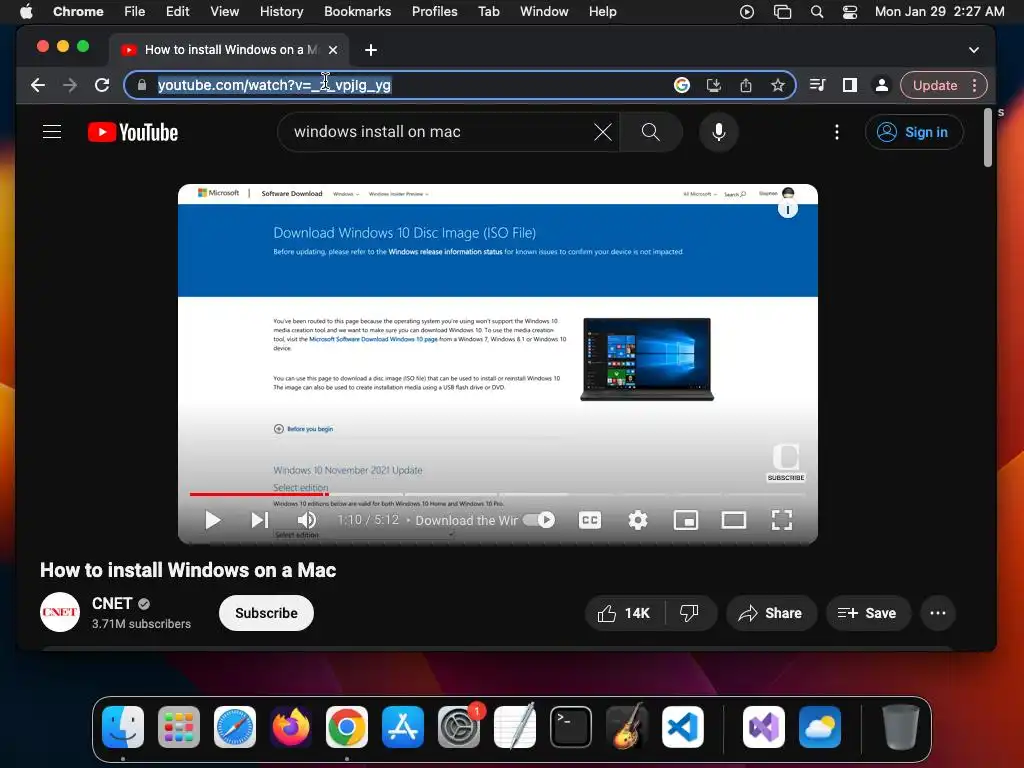Skip to next video
Screen dimensions: 1024x768
(x=260, y=520)
